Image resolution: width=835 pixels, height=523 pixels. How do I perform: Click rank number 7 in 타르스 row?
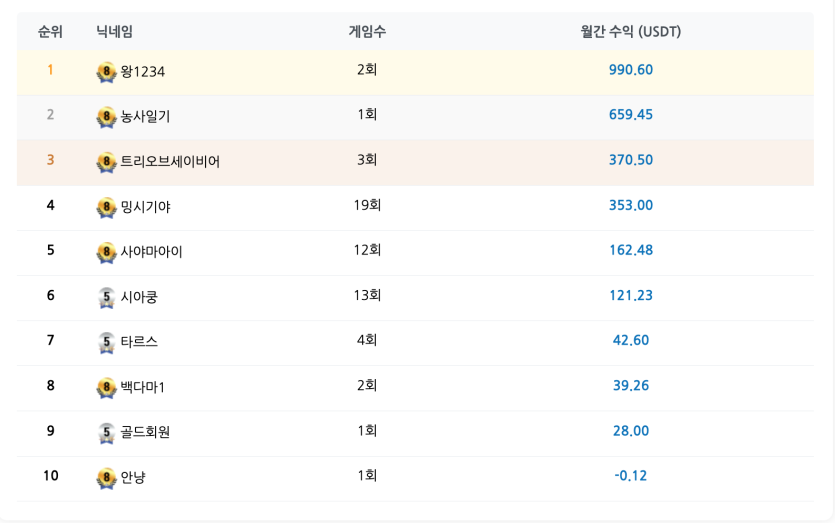click(x=50, y=340)
